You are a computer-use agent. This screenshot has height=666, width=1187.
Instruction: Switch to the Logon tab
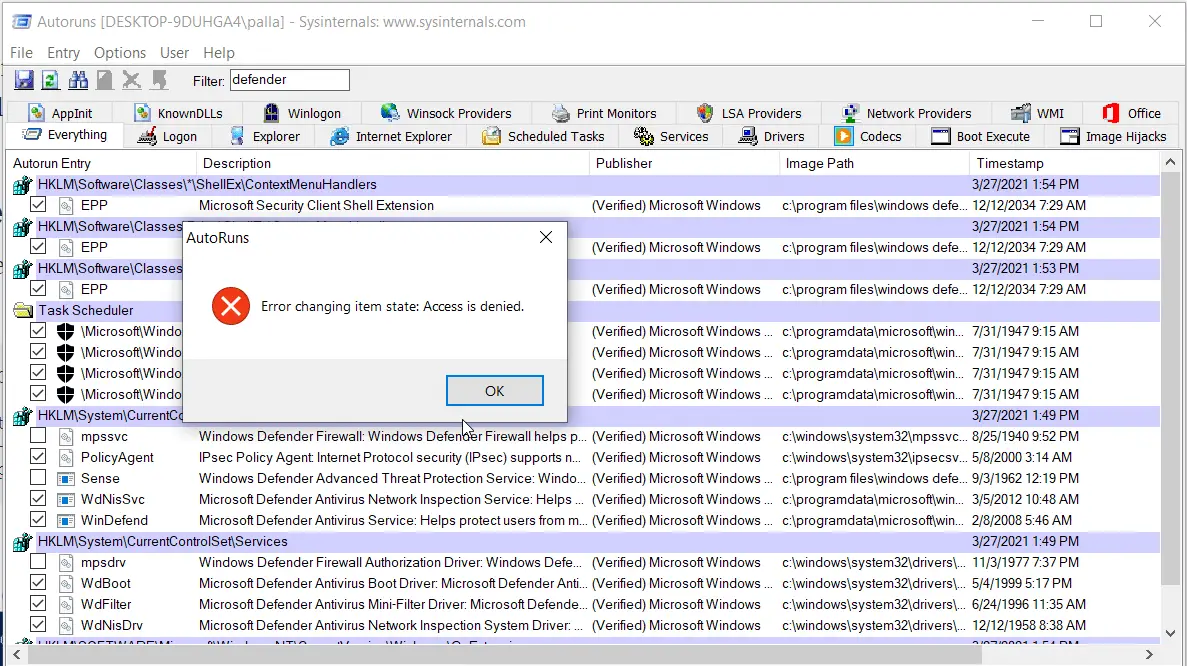pos(169,136)
